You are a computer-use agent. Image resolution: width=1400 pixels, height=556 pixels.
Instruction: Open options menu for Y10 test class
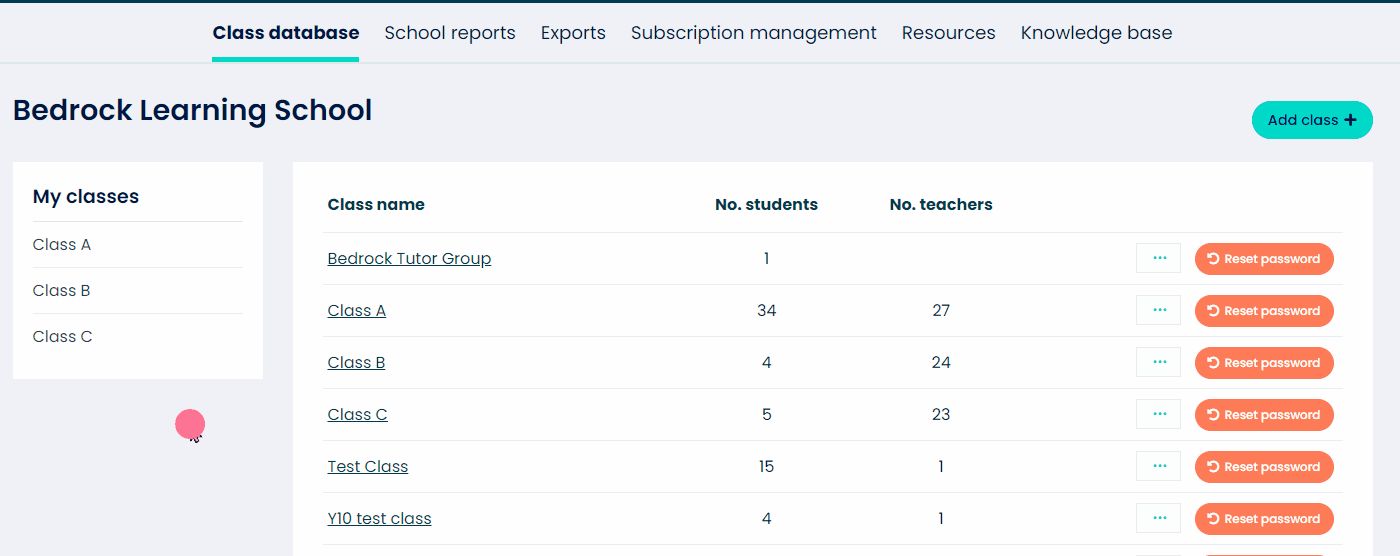1158,518
